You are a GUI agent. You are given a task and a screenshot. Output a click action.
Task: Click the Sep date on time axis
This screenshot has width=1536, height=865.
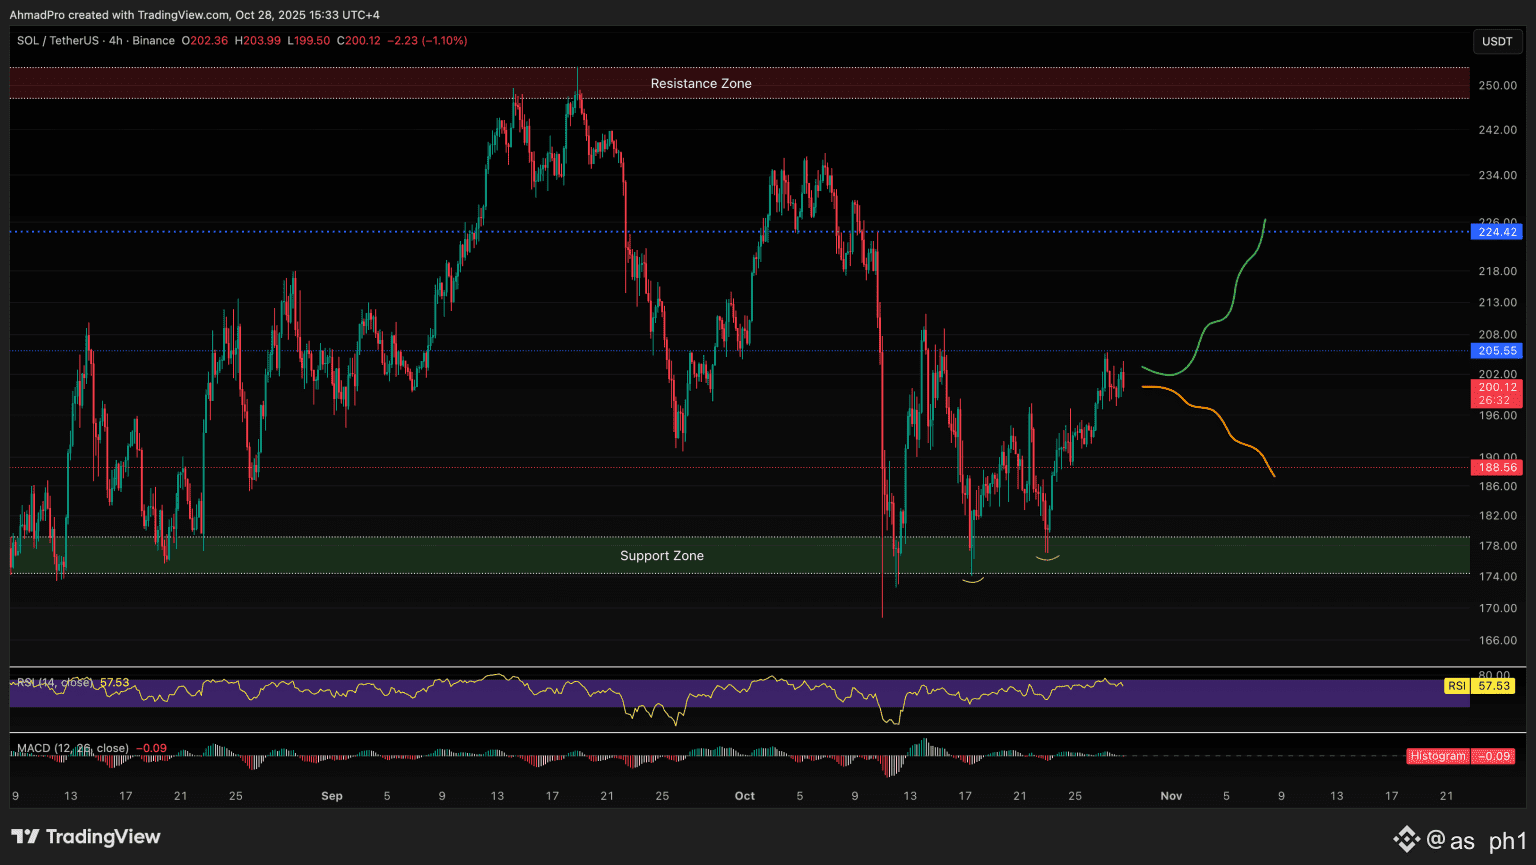(x=332, y=796)
